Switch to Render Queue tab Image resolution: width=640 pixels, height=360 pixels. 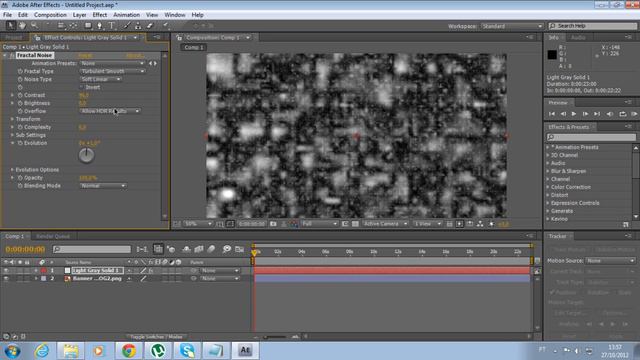coord(53,236)
